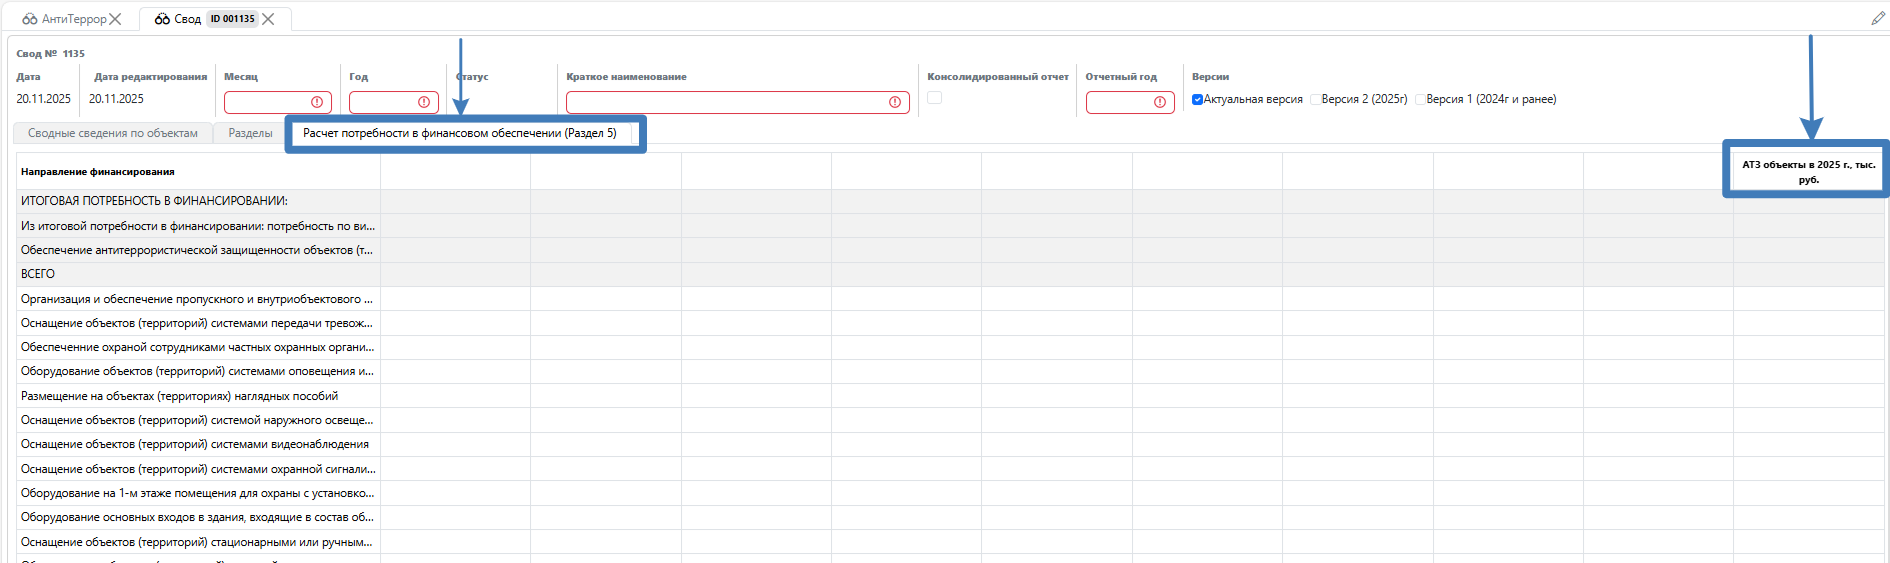Open the Месяц field
Screen dimensions: 1890x563
[266, 102]
